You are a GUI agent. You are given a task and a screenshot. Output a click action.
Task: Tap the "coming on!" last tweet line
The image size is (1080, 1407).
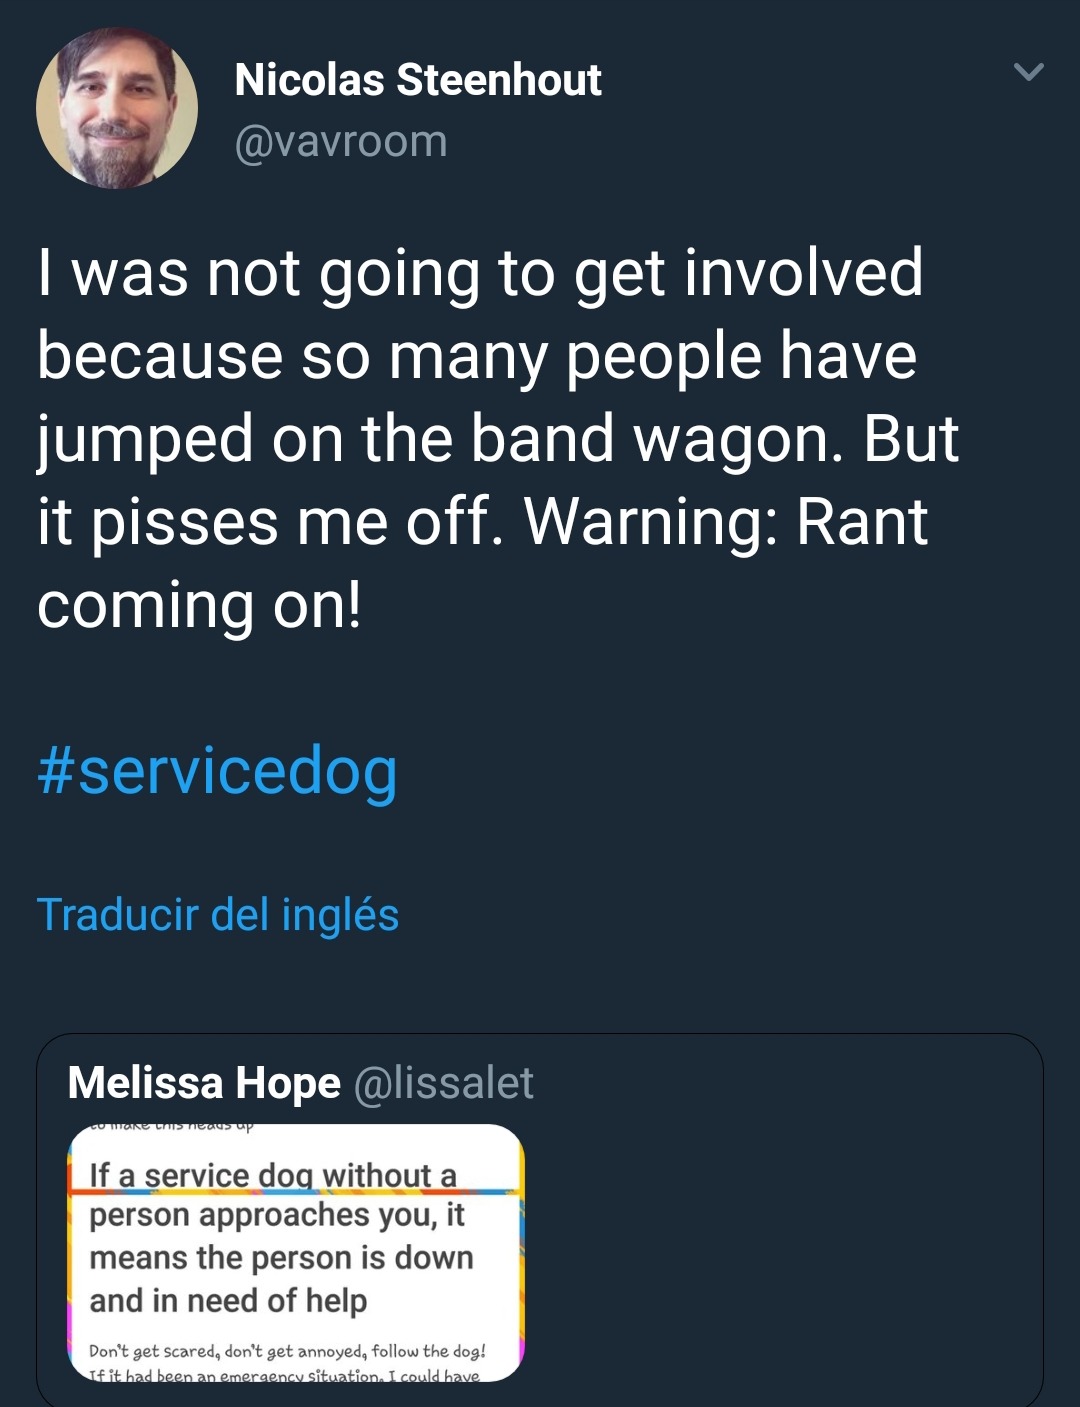(199, 605)
